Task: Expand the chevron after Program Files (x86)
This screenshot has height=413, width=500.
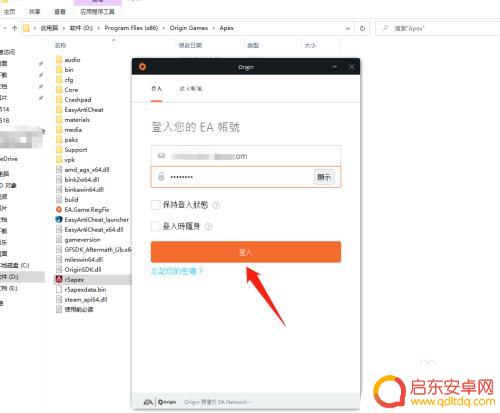Action: pyautogui.click(x=164, y=28)
